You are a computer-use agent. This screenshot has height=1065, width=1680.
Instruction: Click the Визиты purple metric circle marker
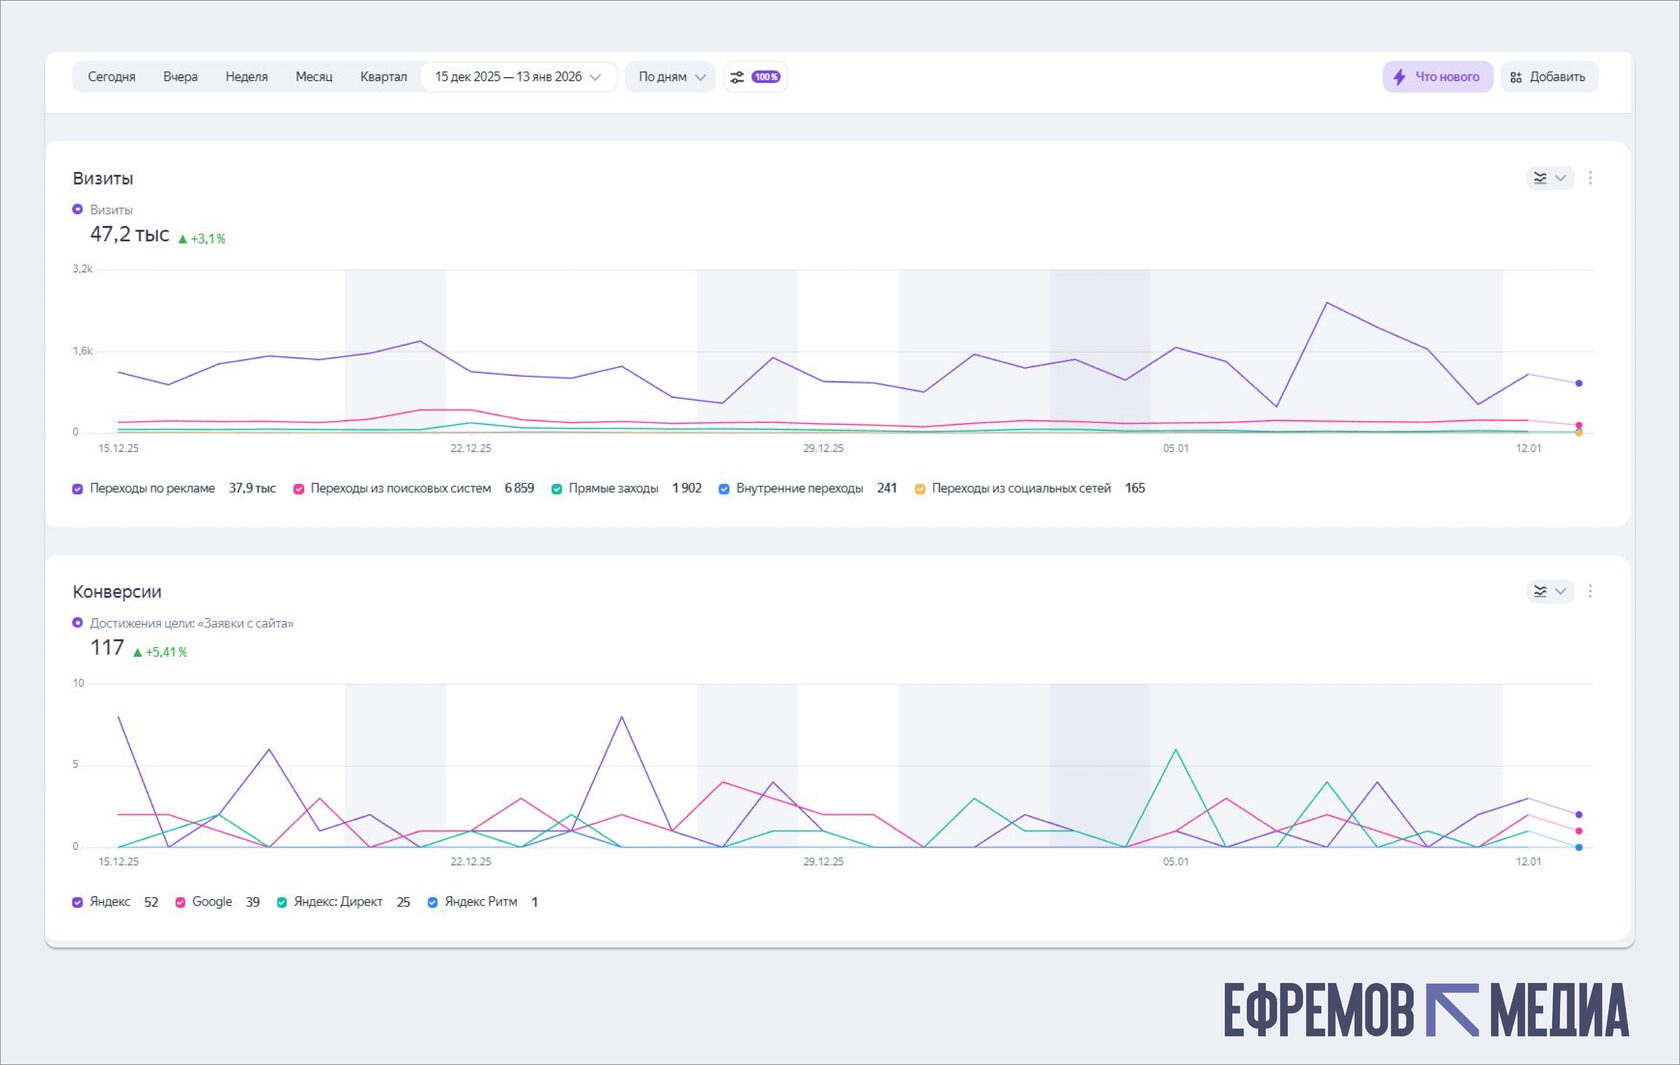tap(77, 209)
